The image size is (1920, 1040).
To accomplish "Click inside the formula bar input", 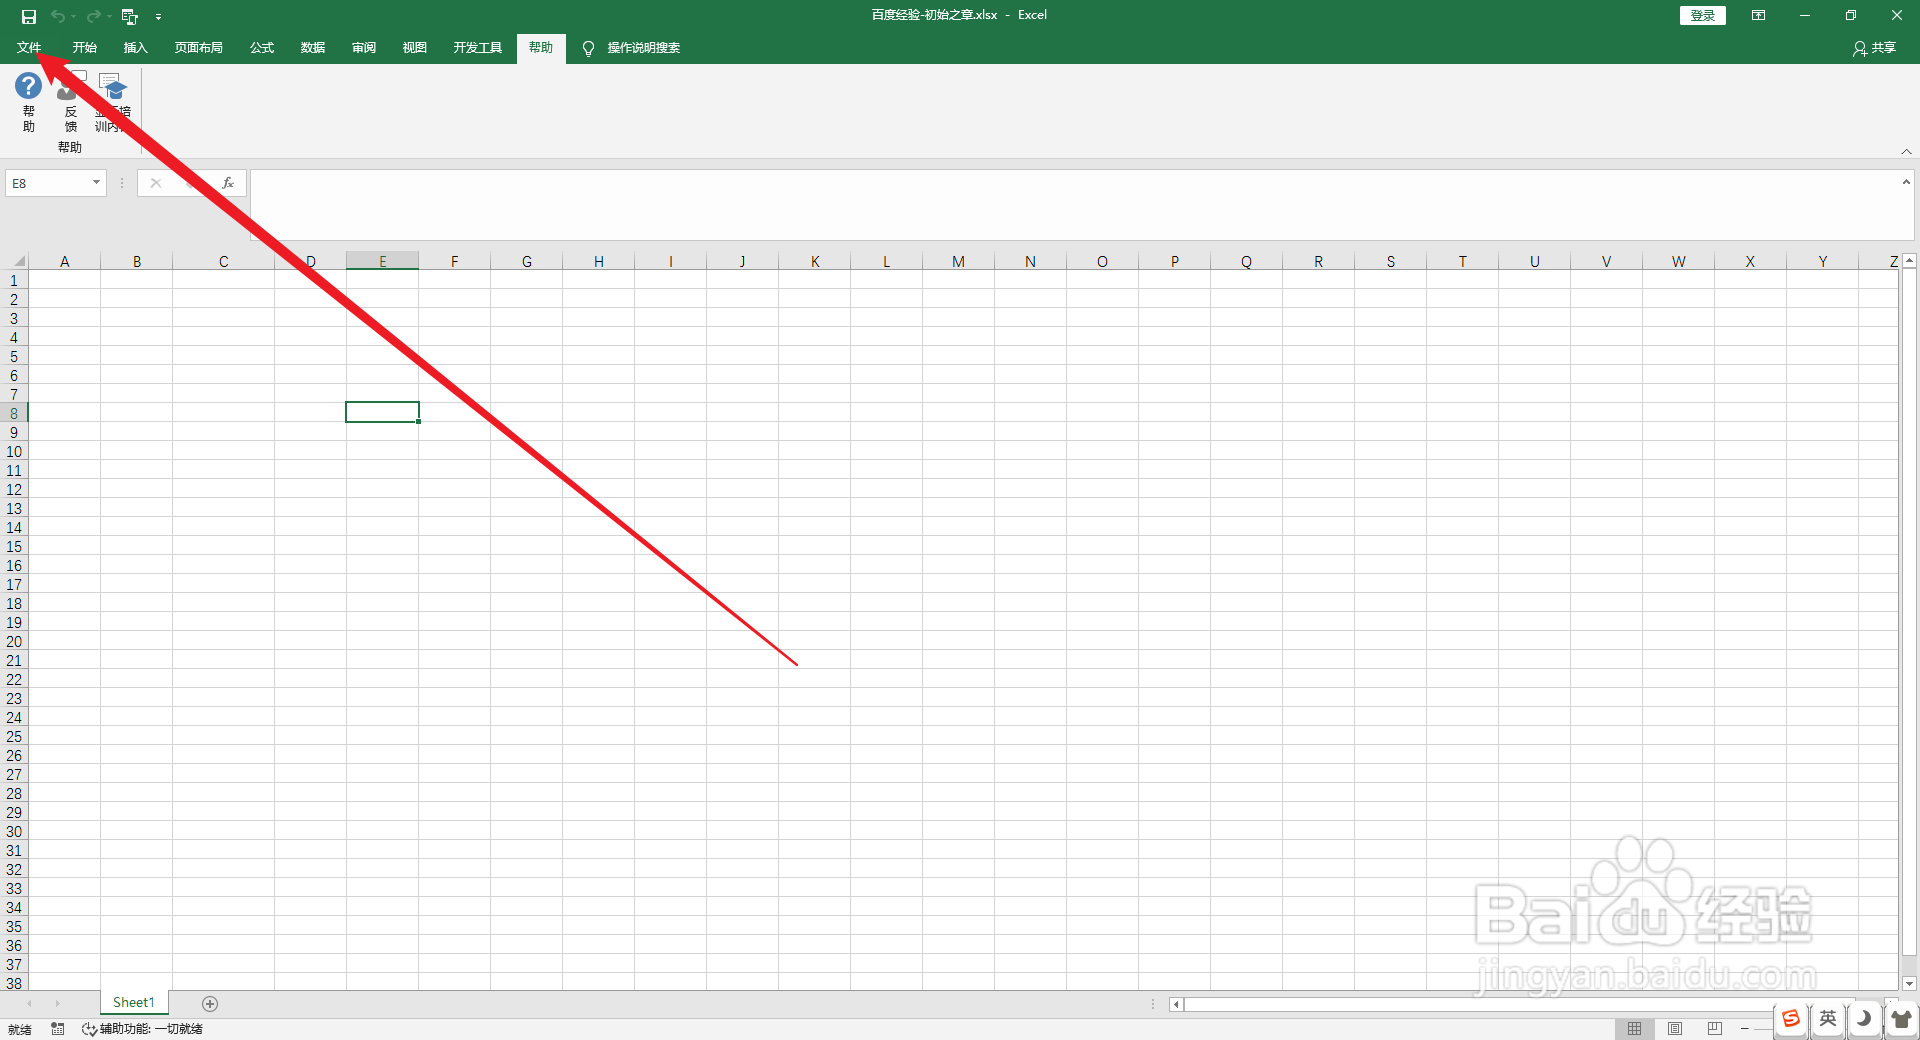I will coord(1075,204).
